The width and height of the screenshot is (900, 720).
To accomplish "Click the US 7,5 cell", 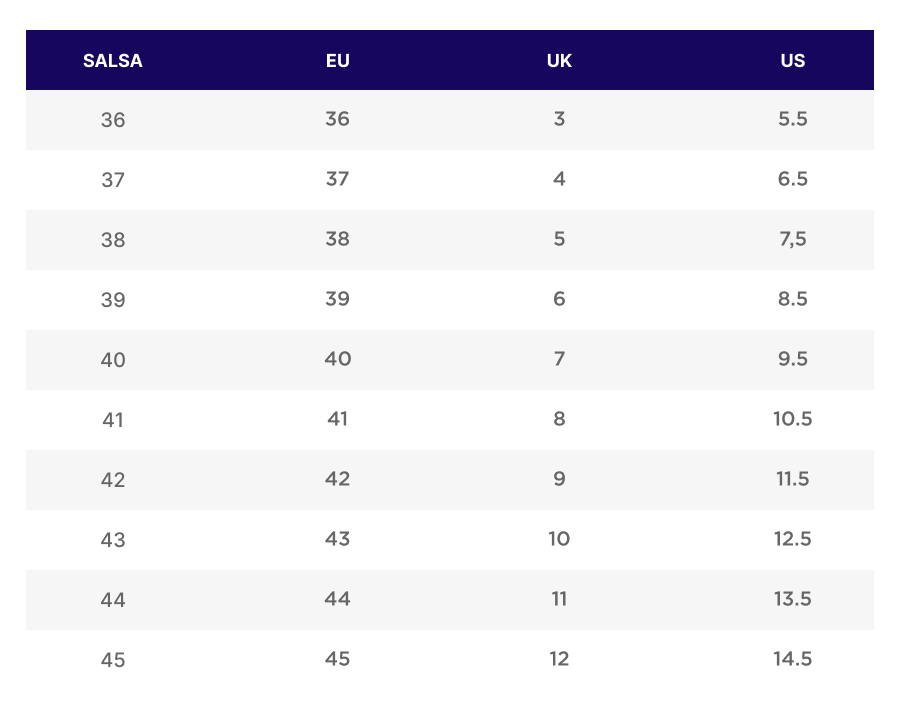I will tap(792, 239).
